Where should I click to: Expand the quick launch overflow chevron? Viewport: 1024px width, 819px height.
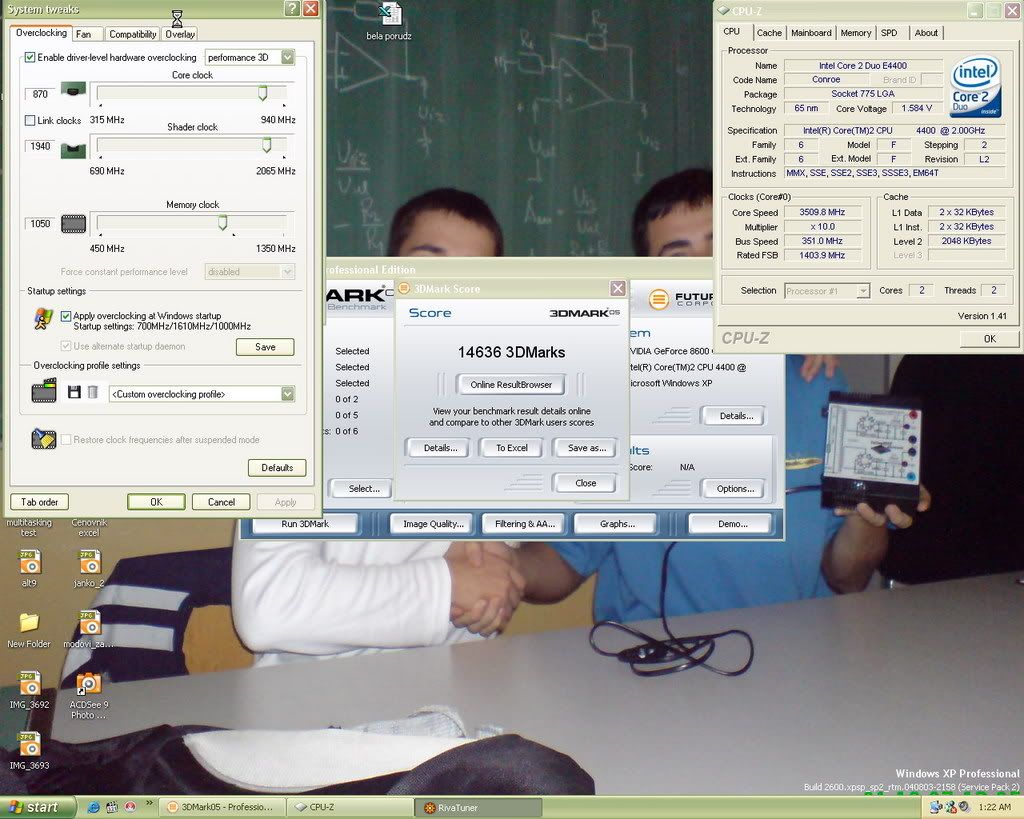click(150, 803)
